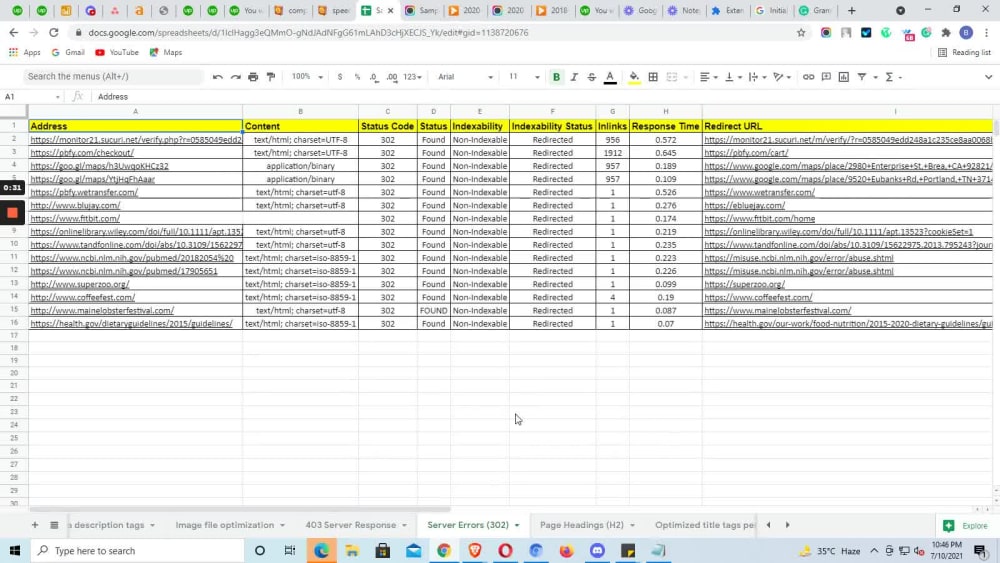
Task: Open the pbfy.com/checkout link
Action: click(x=82, y=152)
